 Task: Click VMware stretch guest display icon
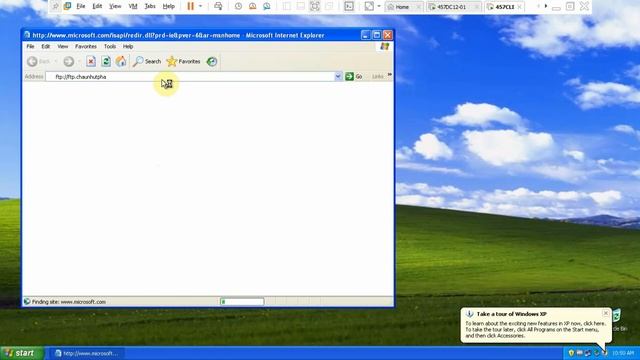point(369,6)
